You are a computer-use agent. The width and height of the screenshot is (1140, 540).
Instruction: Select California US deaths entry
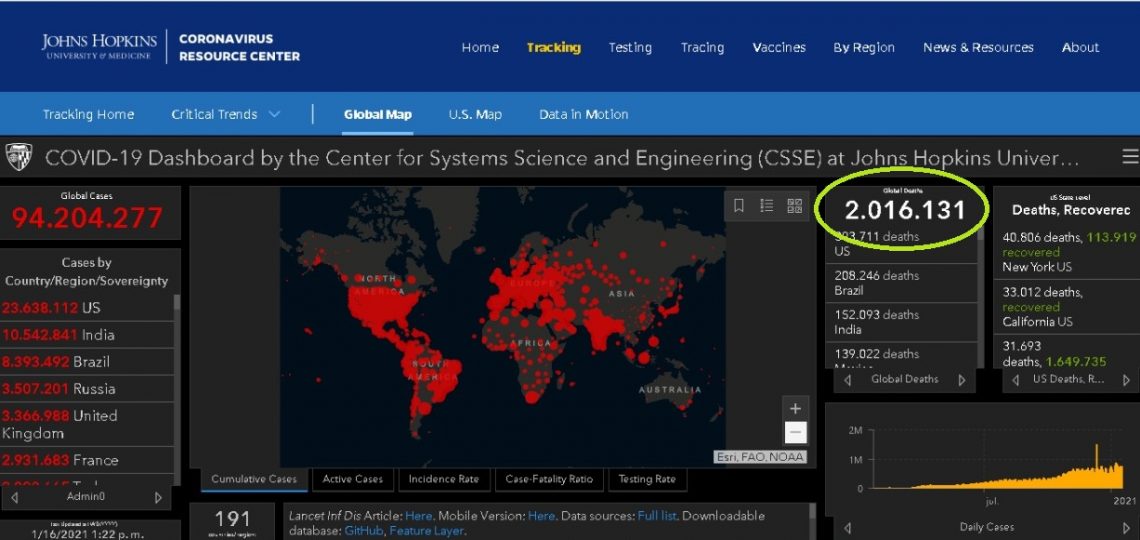pyautogui.click(x=1067, y=307)
